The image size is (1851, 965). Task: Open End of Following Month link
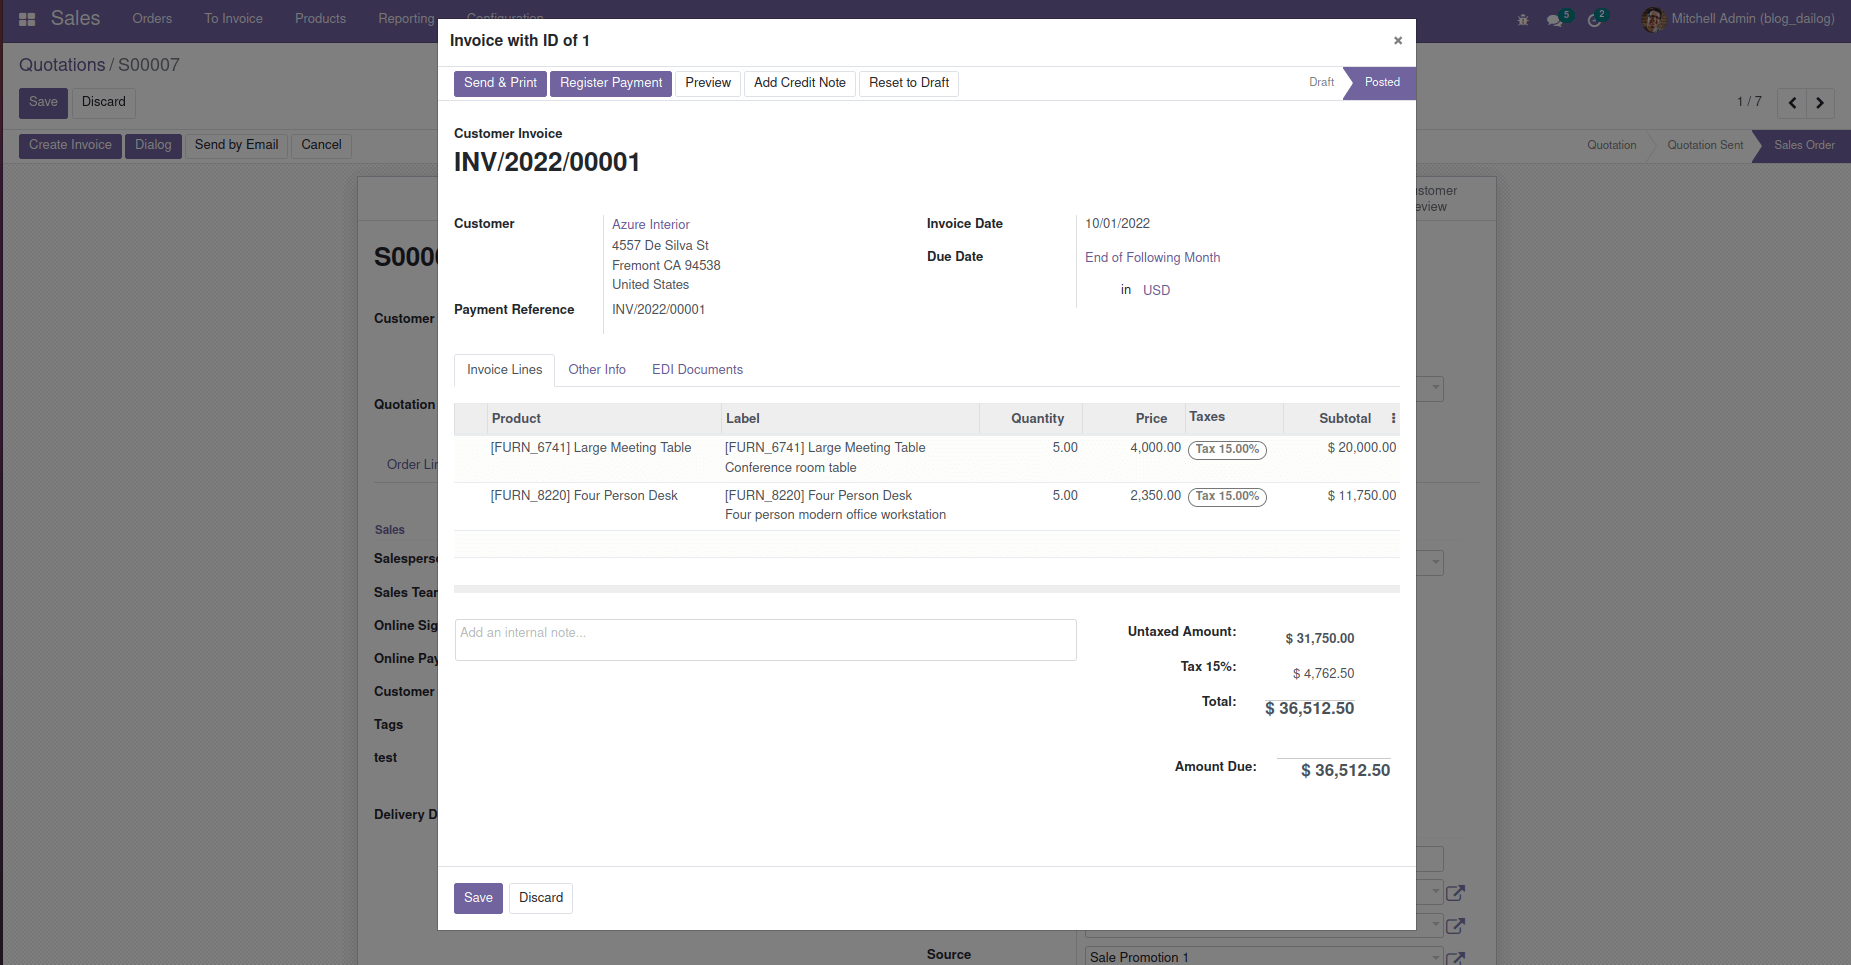1152,258
